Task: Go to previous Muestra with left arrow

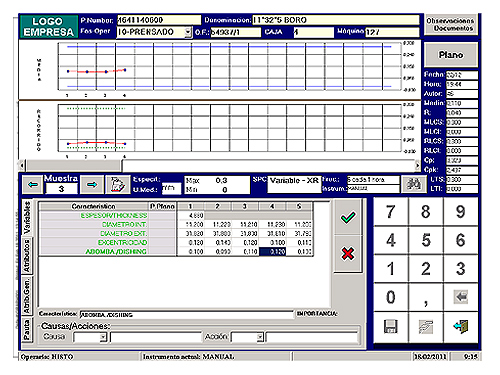Action: [33, 184]
